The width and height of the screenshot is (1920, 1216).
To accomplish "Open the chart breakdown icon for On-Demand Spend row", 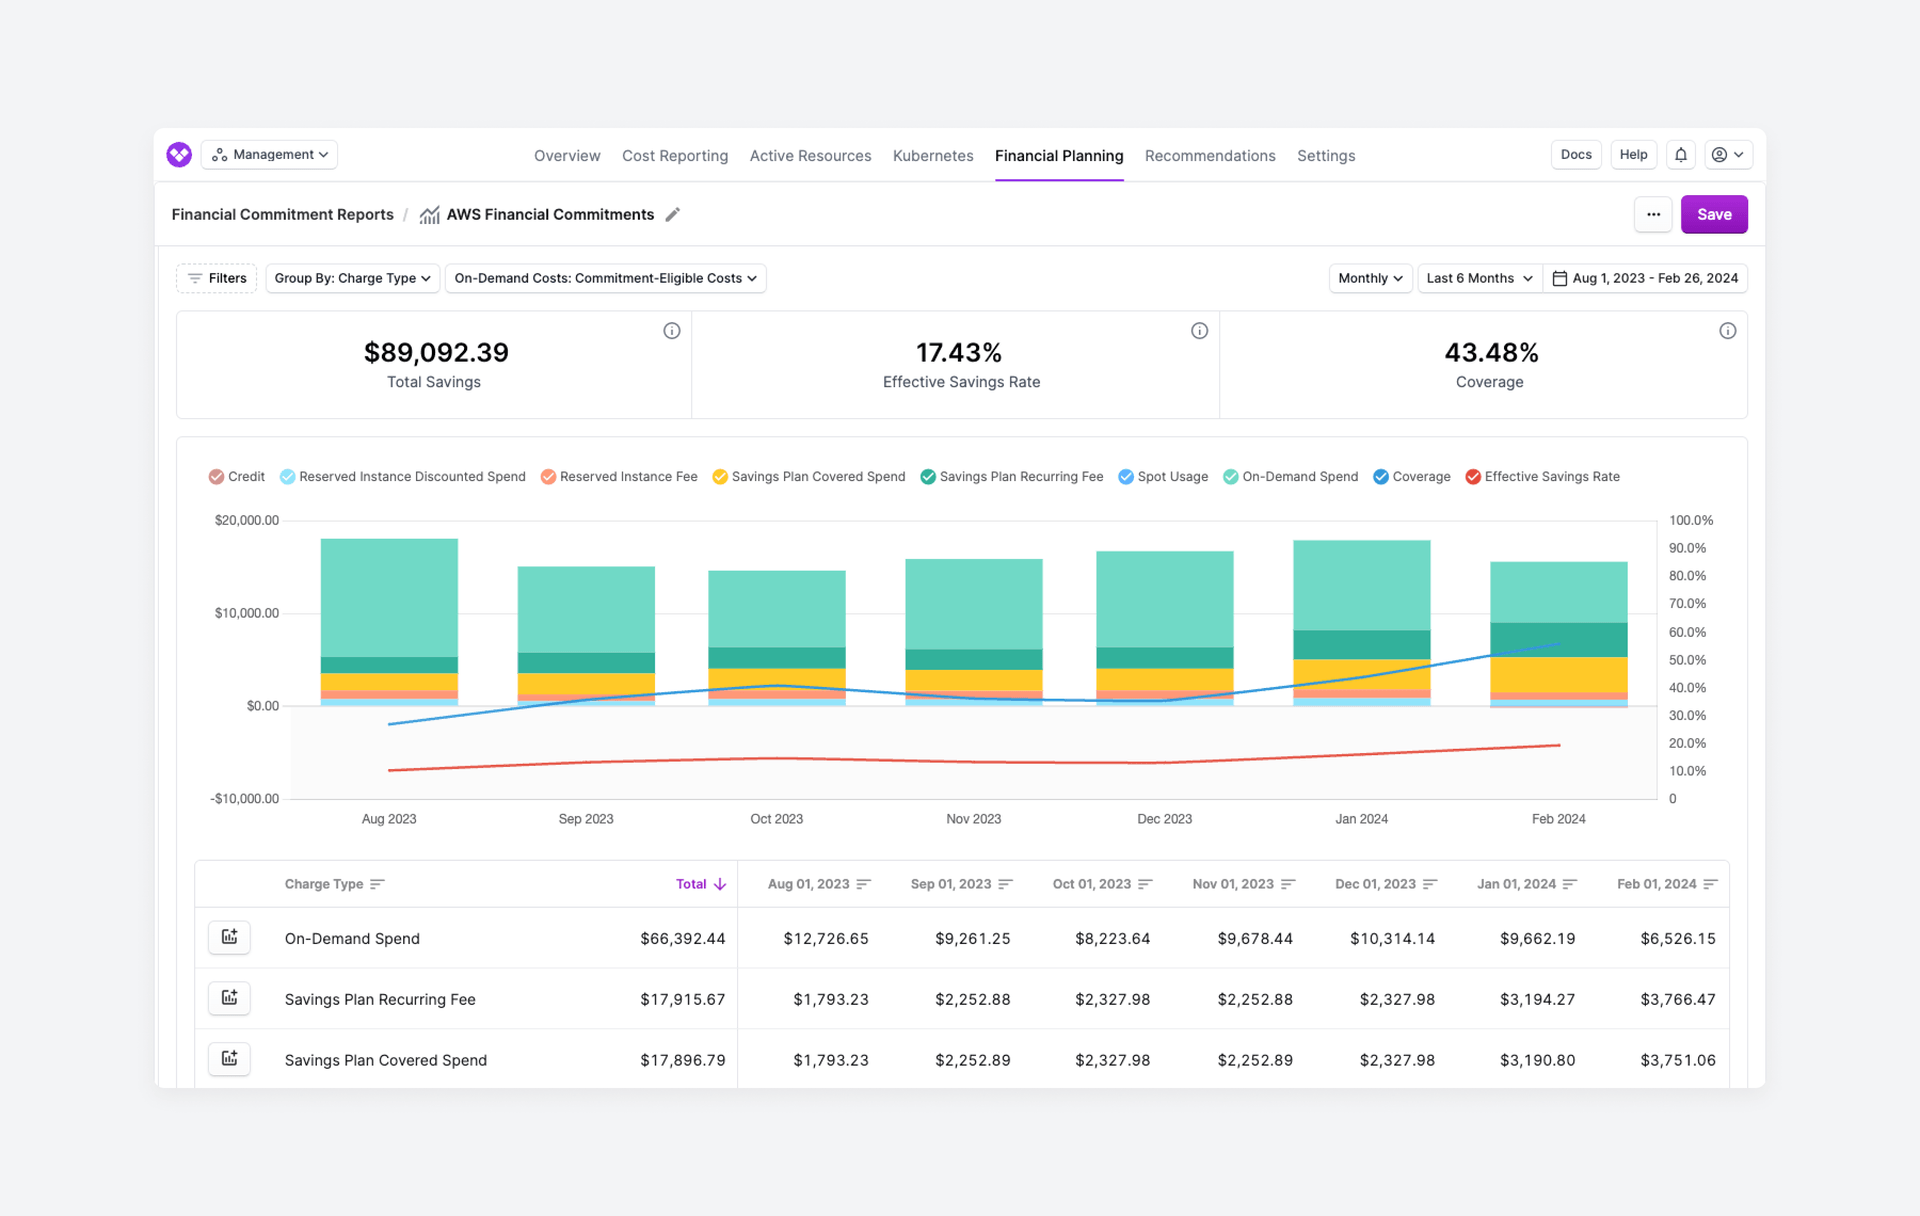I will [229, 937].
